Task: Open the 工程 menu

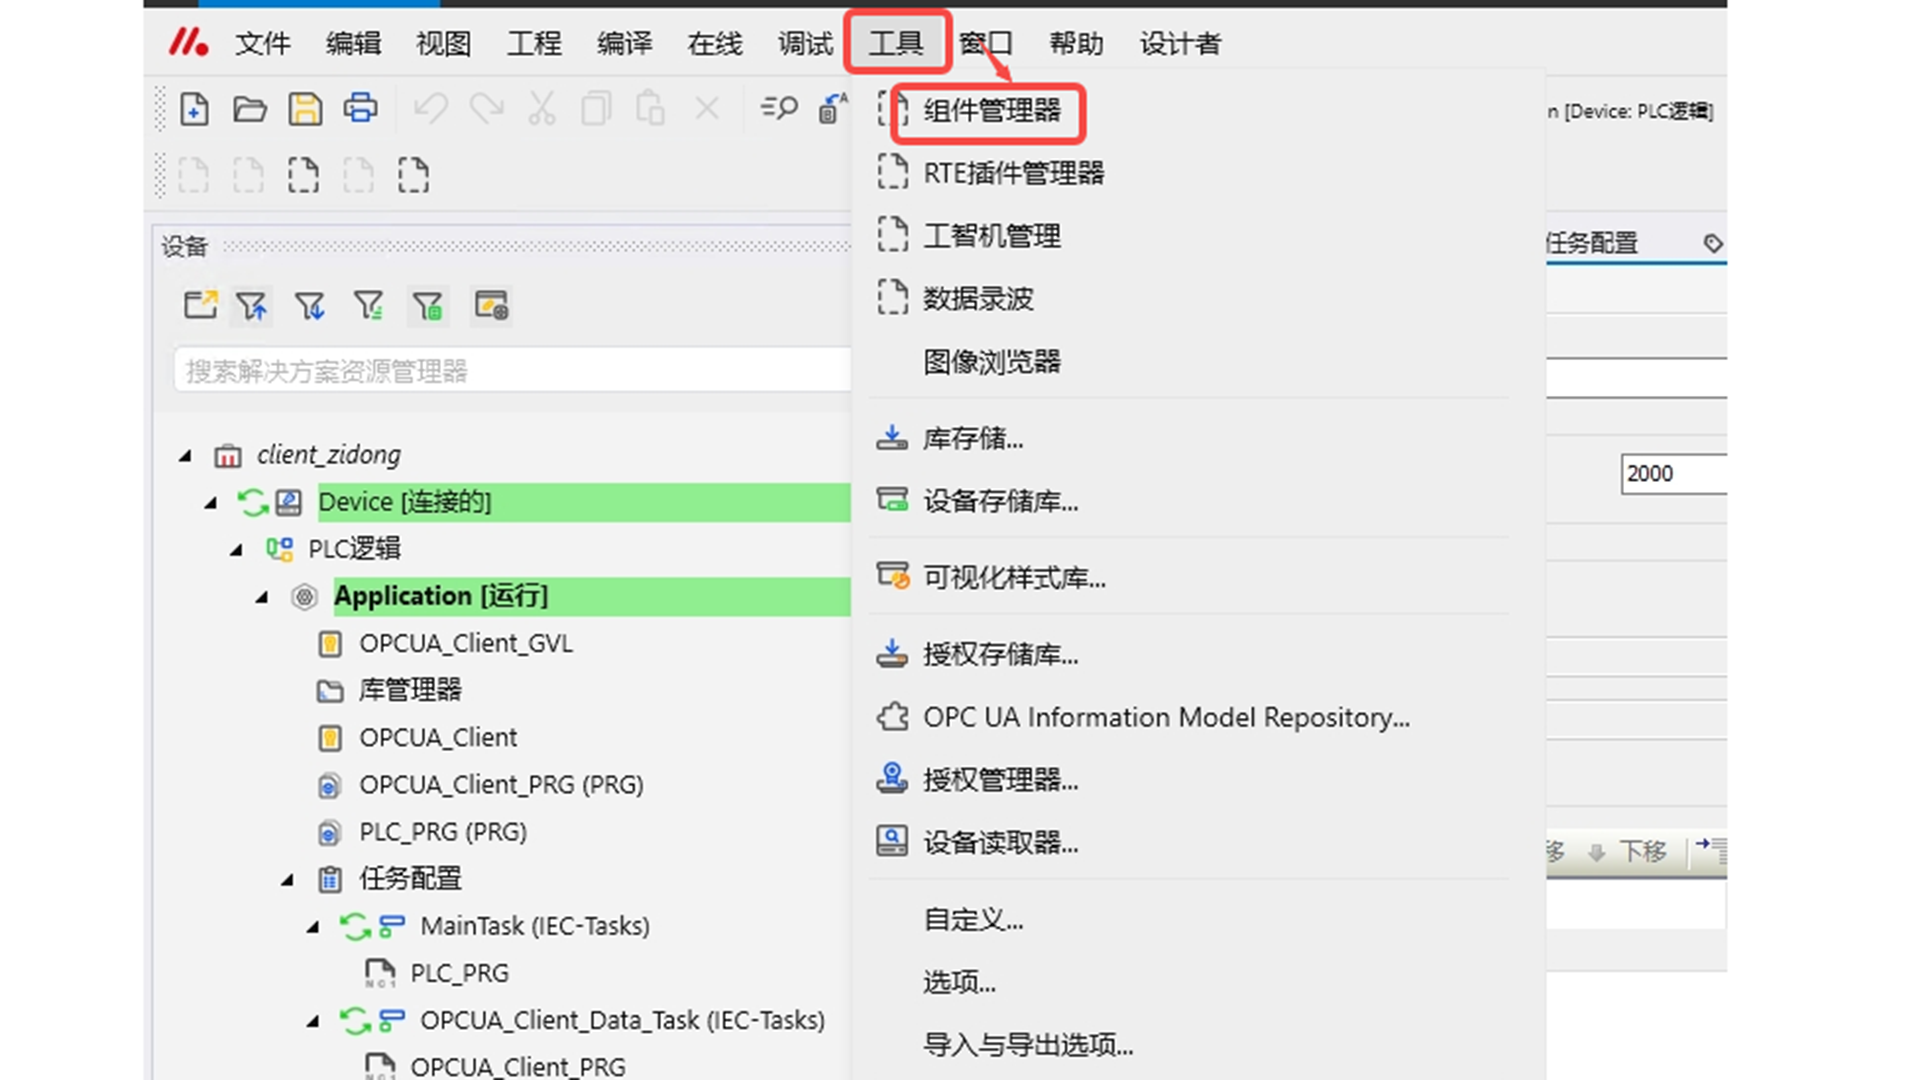Action: 534,44
